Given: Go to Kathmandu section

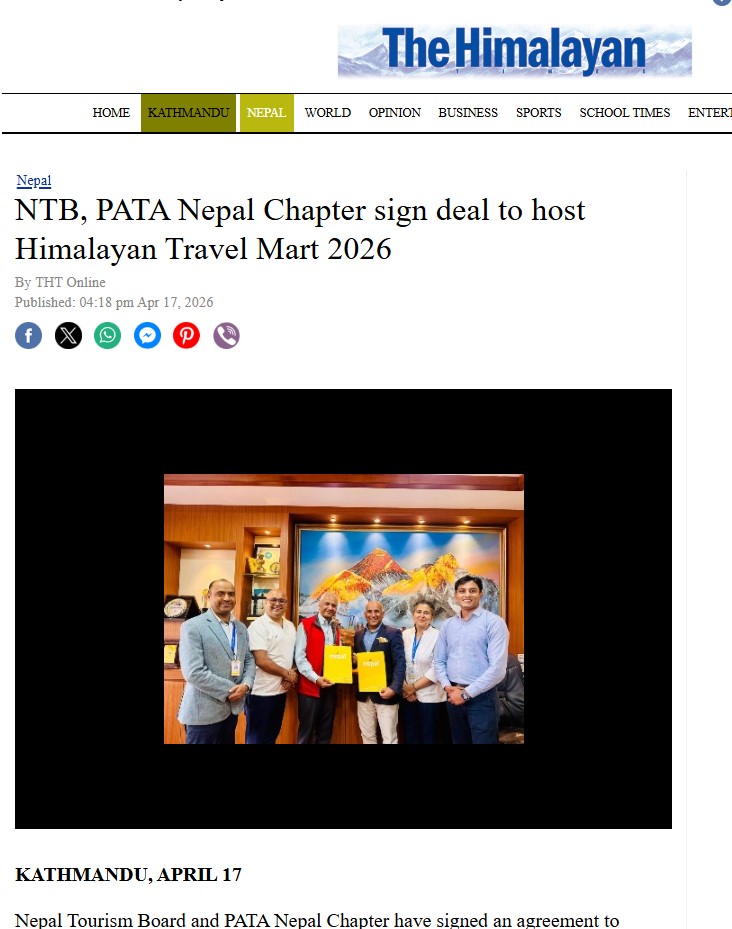Looking at the screenshot, I should click(188, 113).
